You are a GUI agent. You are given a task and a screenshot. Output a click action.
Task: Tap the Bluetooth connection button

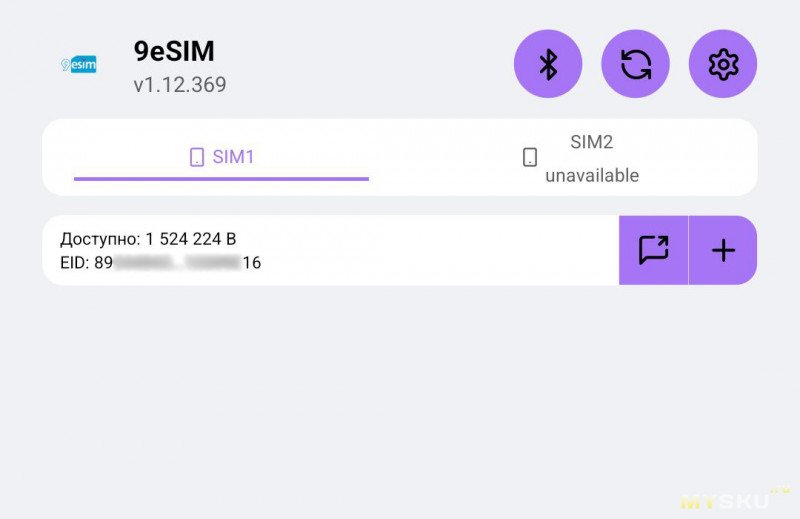547,64
